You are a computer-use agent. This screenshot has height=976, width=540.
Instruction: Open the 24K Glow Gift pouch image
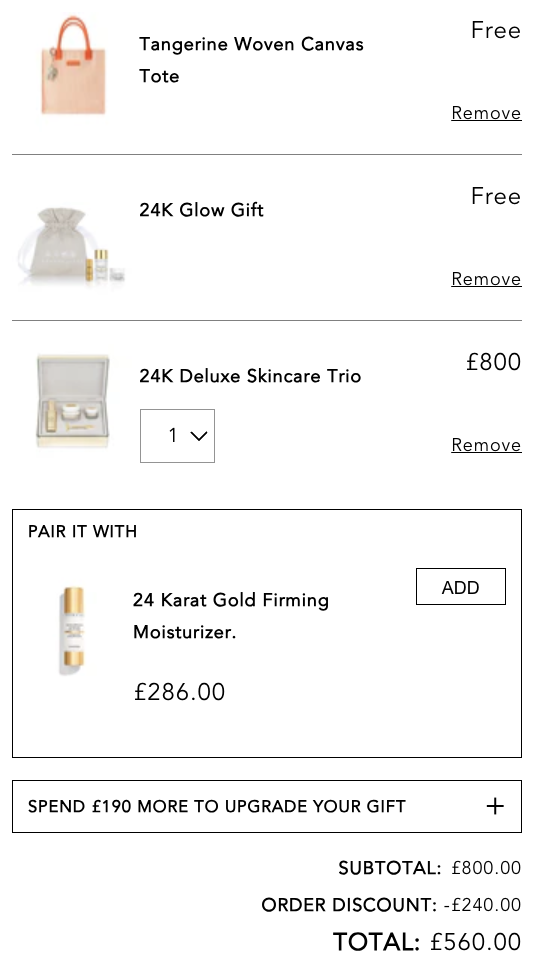73,246
